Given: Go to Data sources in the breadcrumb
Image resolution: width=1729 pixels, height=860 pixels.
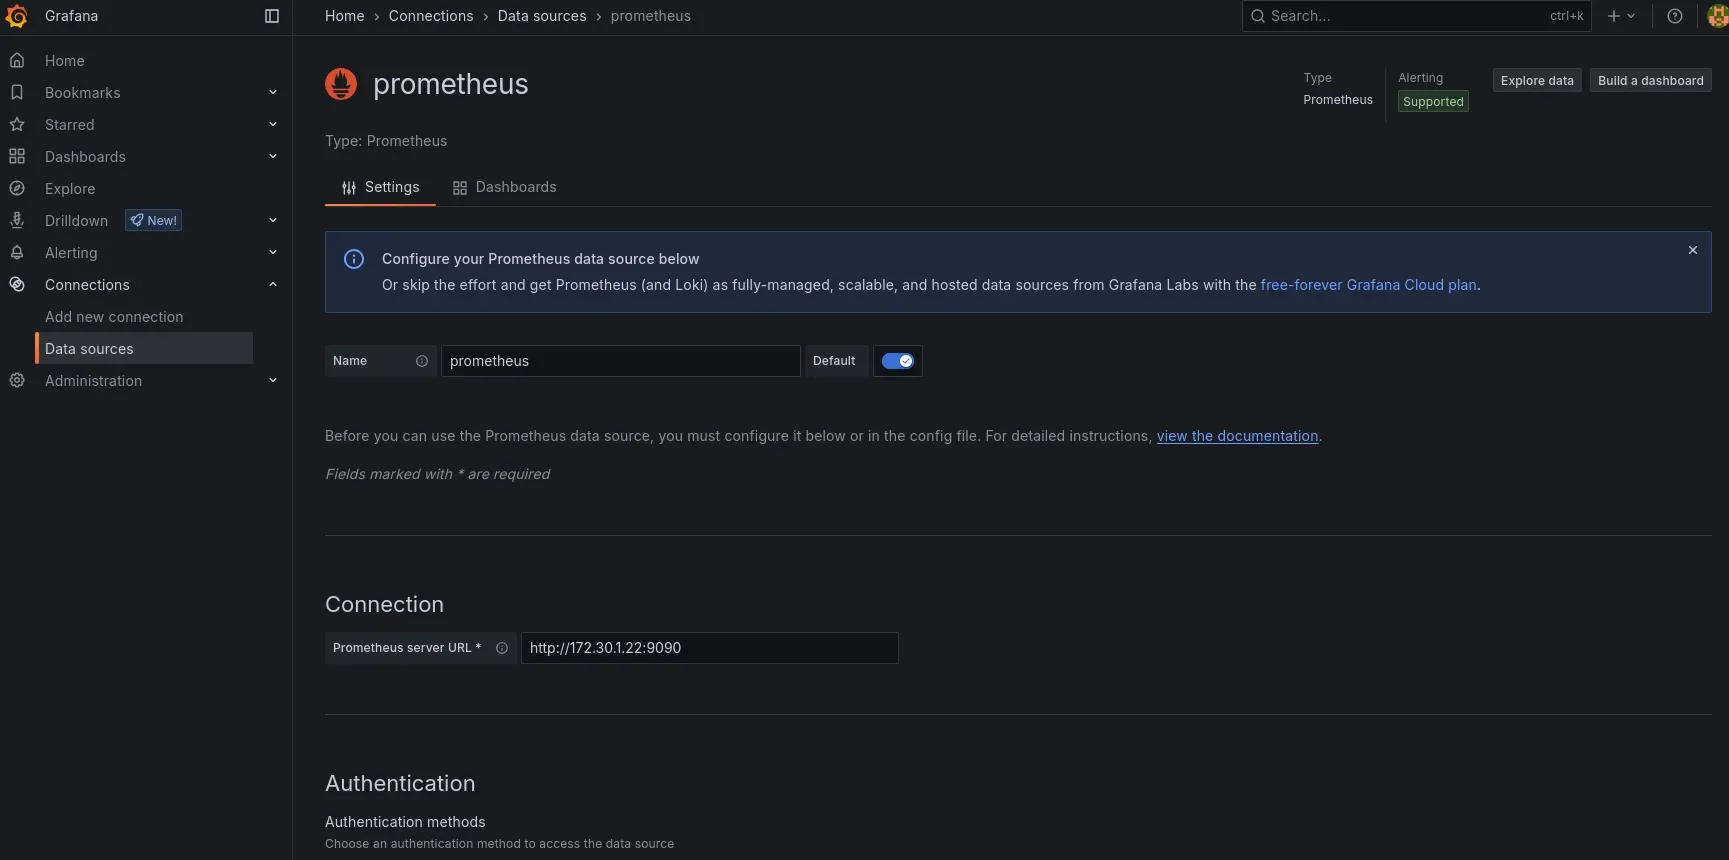Looking at the screenshot, I should click(x=542, y=16).
